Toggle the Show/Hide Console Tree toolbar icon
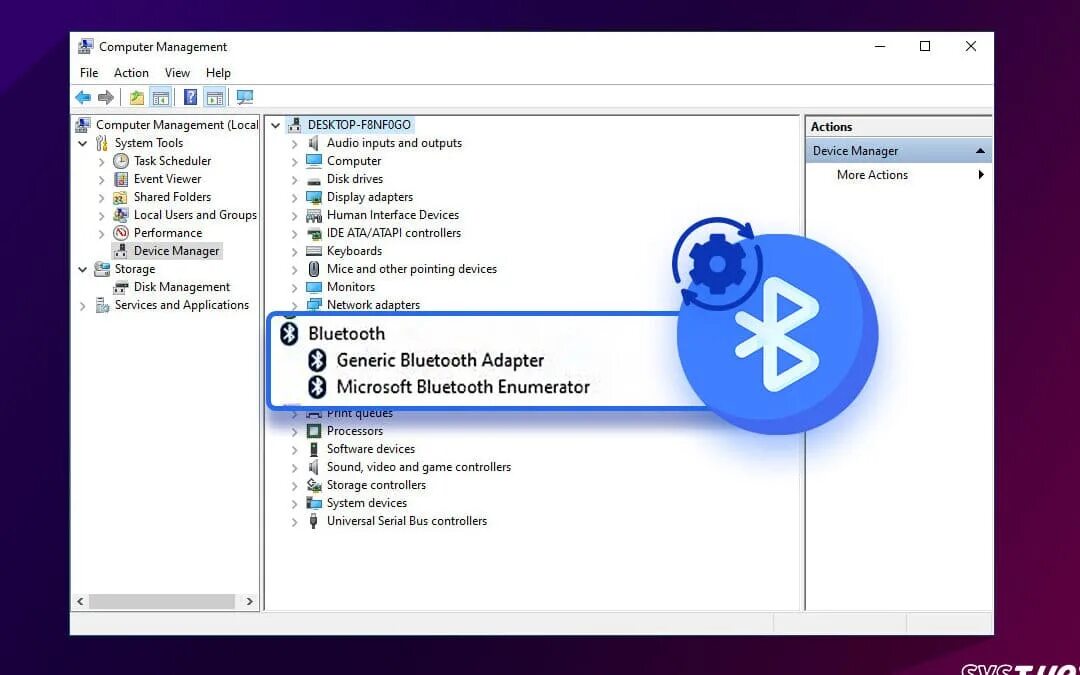The width and height of the screenshot is (1080, 675). 160,98
